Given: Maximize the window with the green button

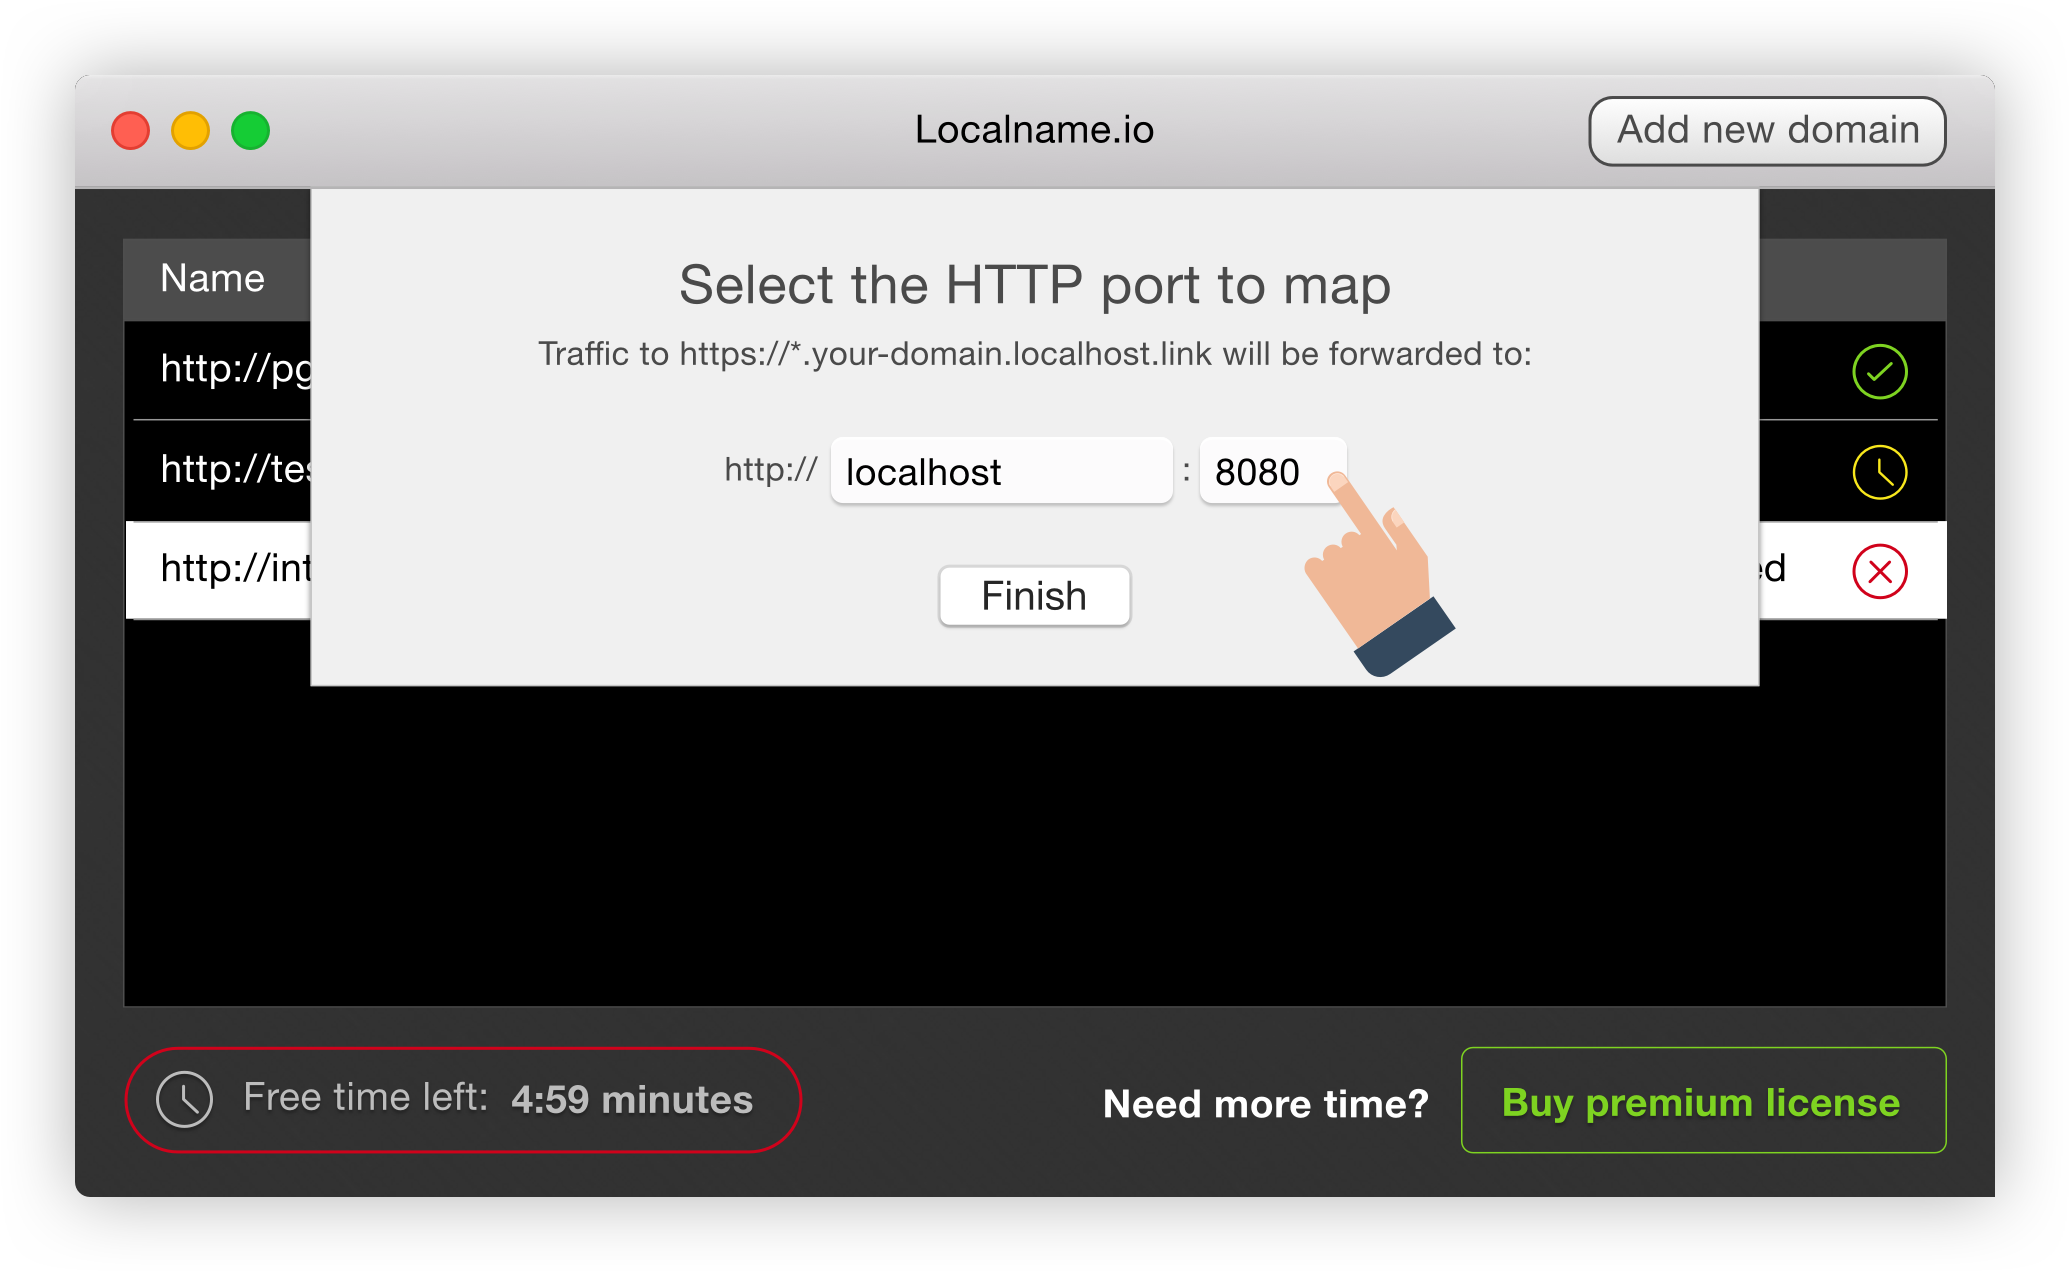Looking at the screenshot, I should [250, 131].
